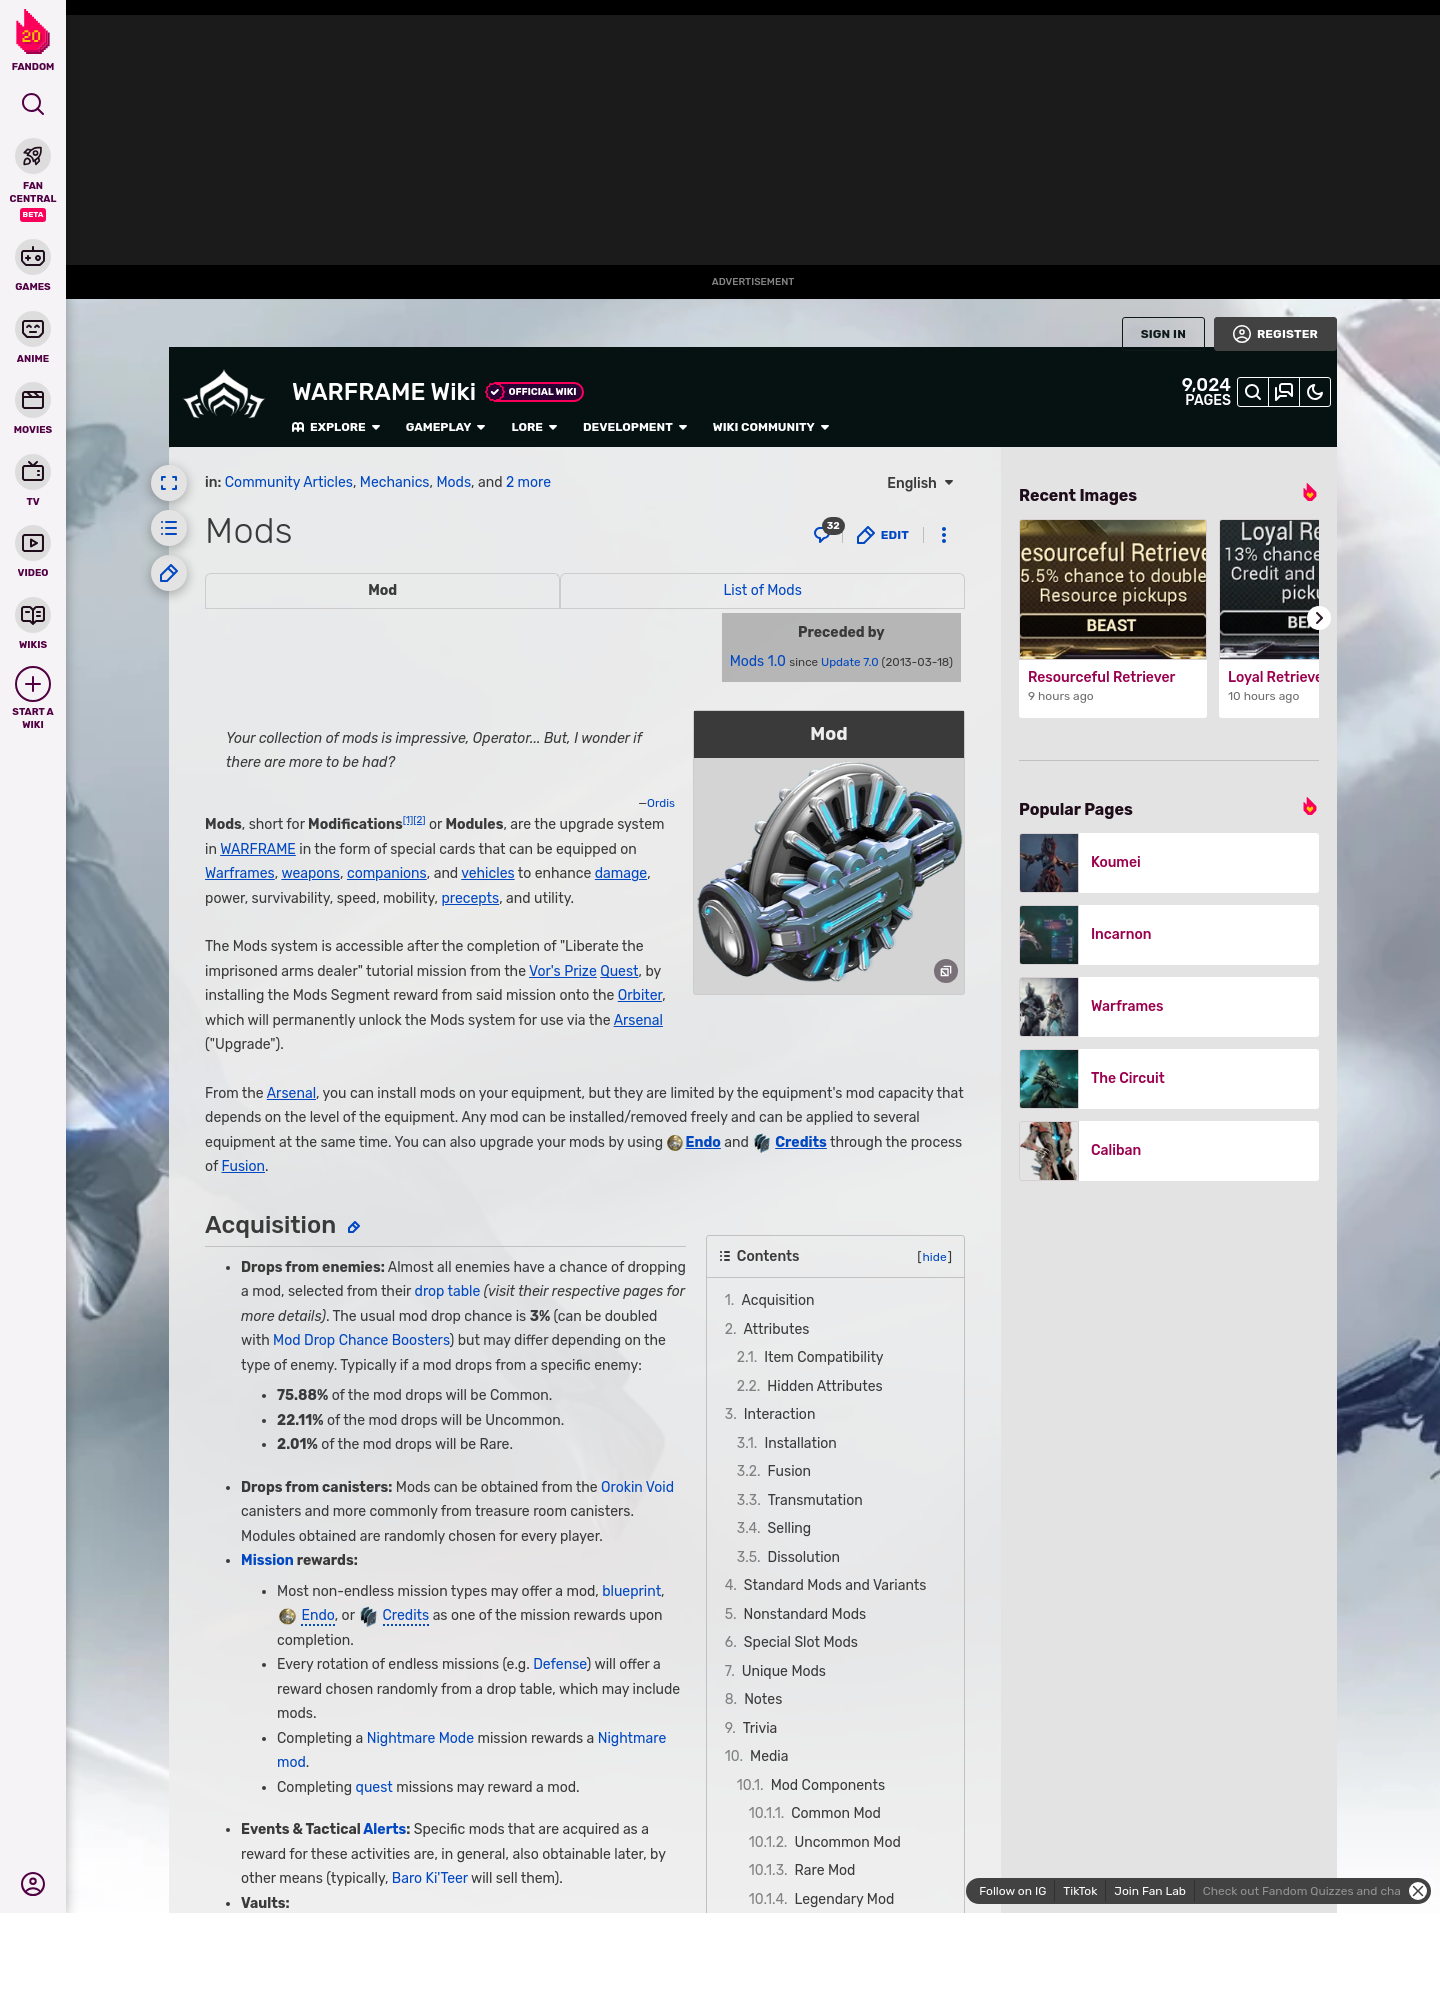Expand page to full width icon

pos(169,483)
